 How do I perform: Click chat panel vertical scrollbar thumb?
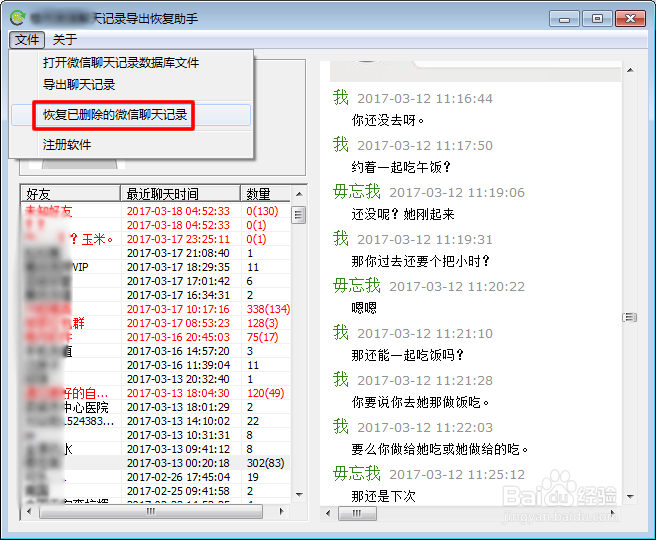[630, 317]
